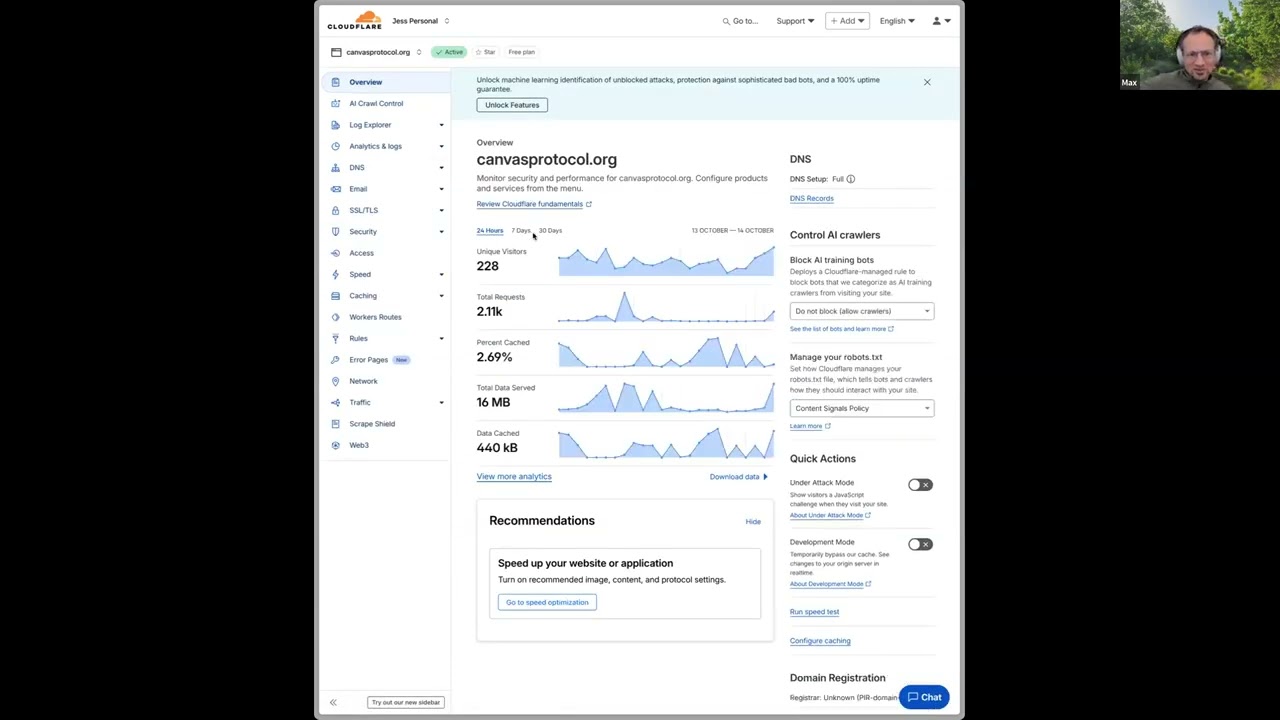Open About Under Attack Mode link
Viewport: 1280px width, 720px height.
pos(830,515)
